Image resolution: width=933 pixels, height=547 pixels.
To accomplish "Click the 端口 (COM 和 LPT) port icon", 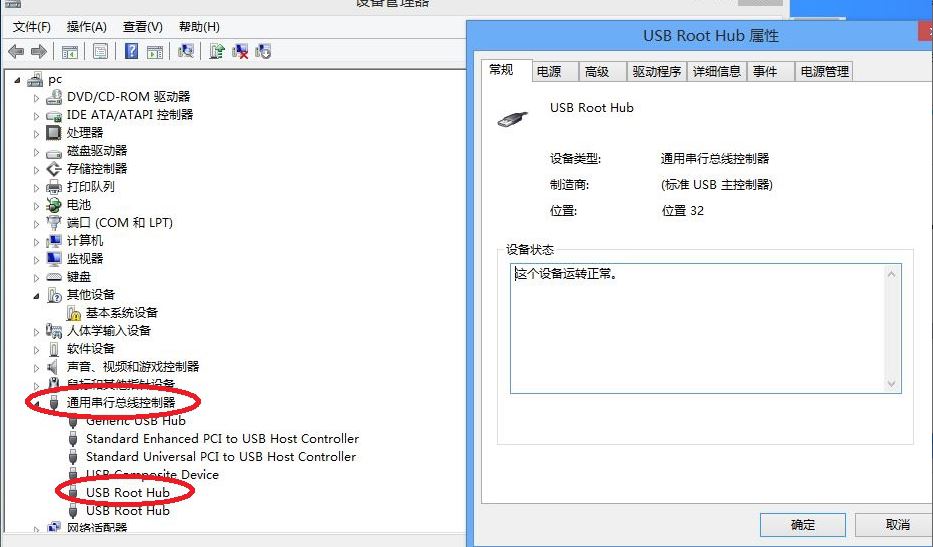I will 54,223.
